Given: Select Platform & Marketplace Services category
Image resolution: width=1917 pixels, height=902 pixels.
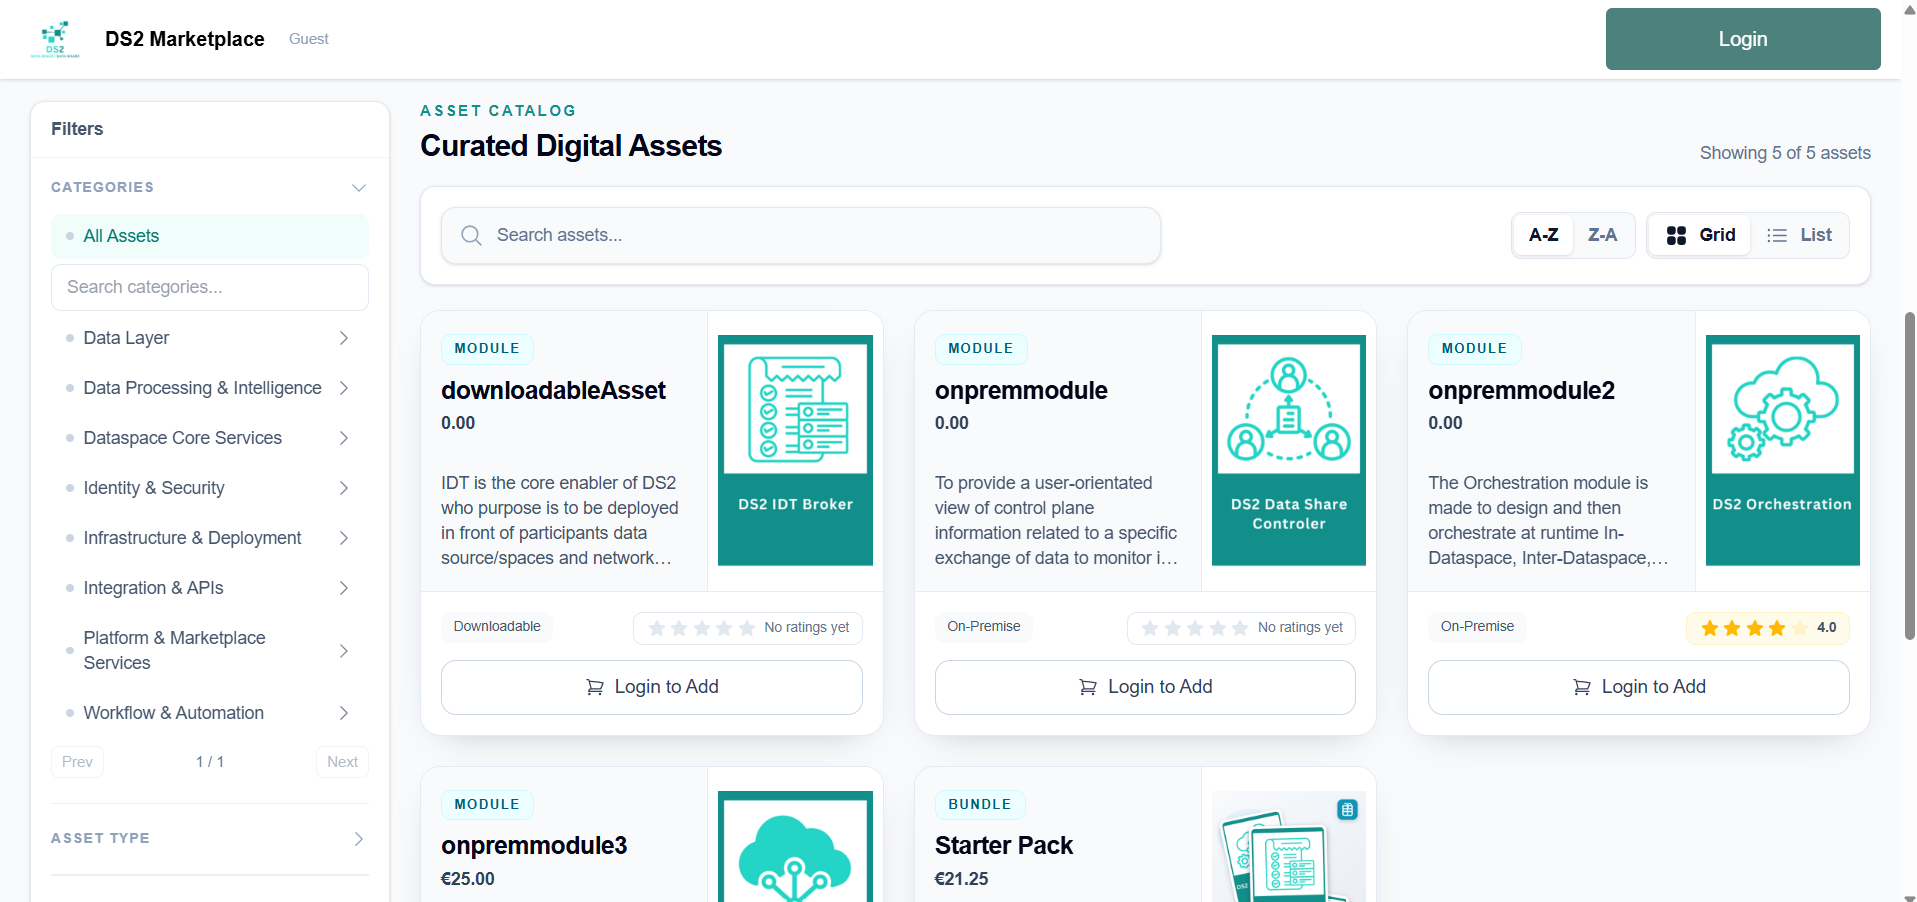Looking at the screenshot, I should [x=174, y=650].
